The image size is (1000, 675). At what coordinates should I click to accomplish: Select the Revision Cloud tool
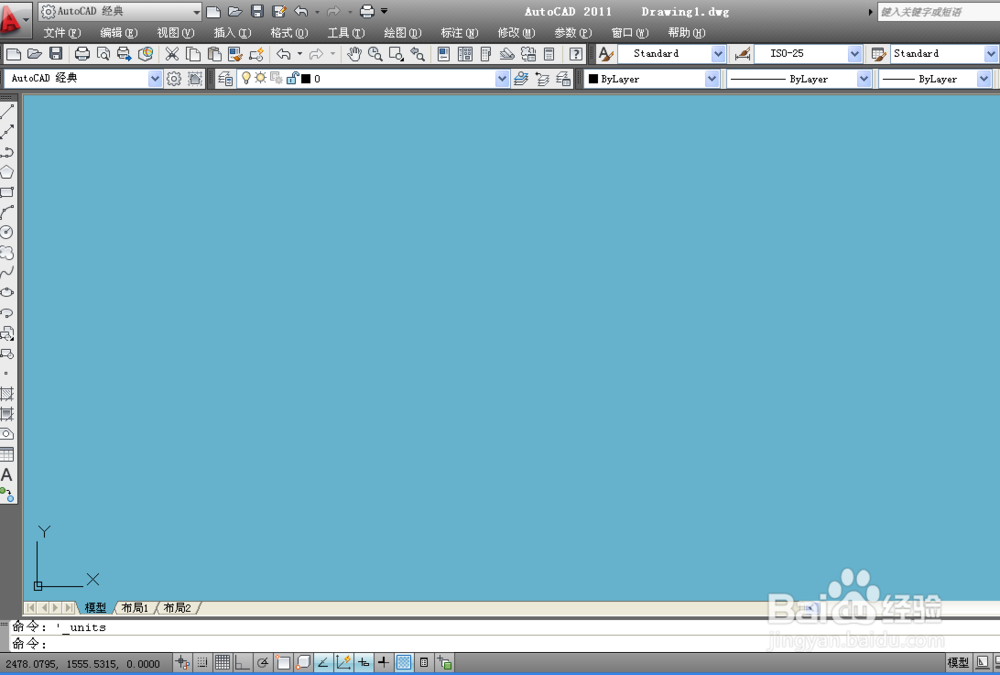click(7, 253)
